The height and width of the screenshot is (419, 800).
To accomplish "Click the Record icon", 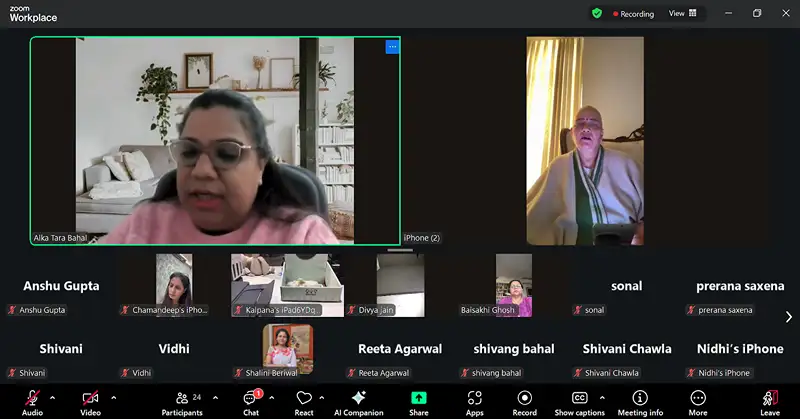I will pos(525,399).
